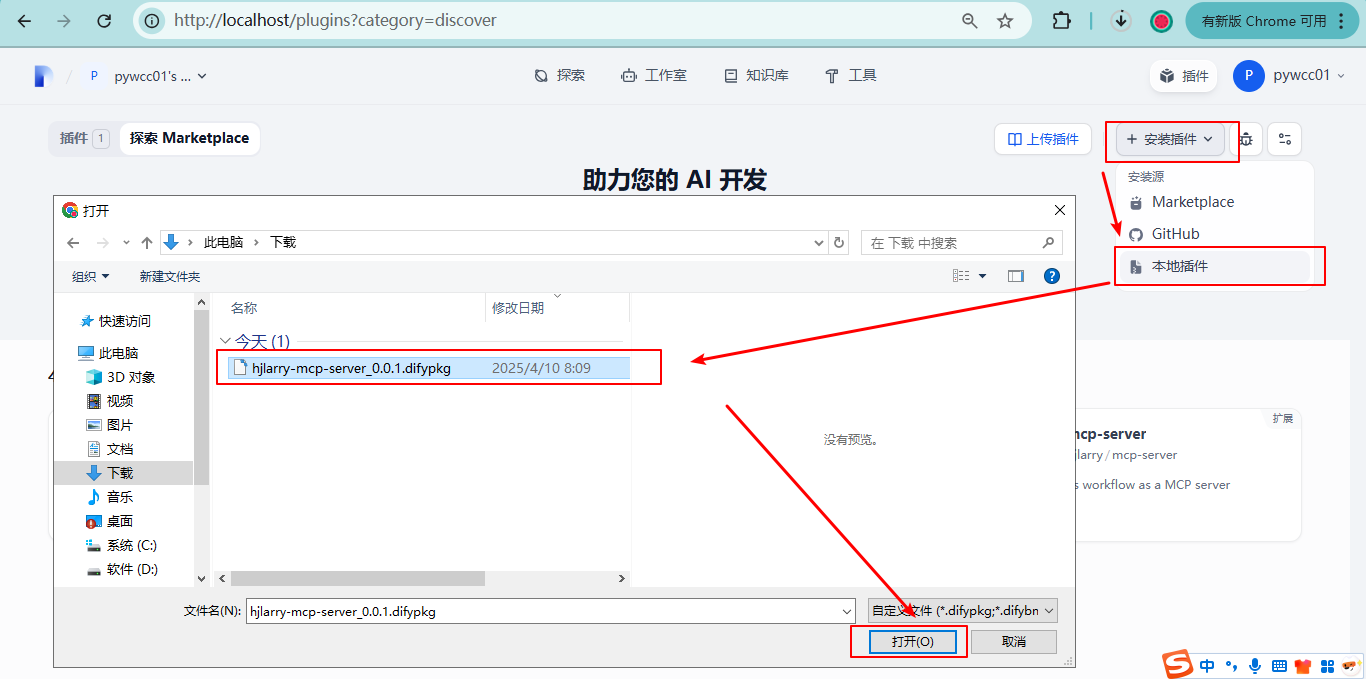Open the 组织 menu dropdown
Viewport: 1366px width, 679px height.
[90, 276]
